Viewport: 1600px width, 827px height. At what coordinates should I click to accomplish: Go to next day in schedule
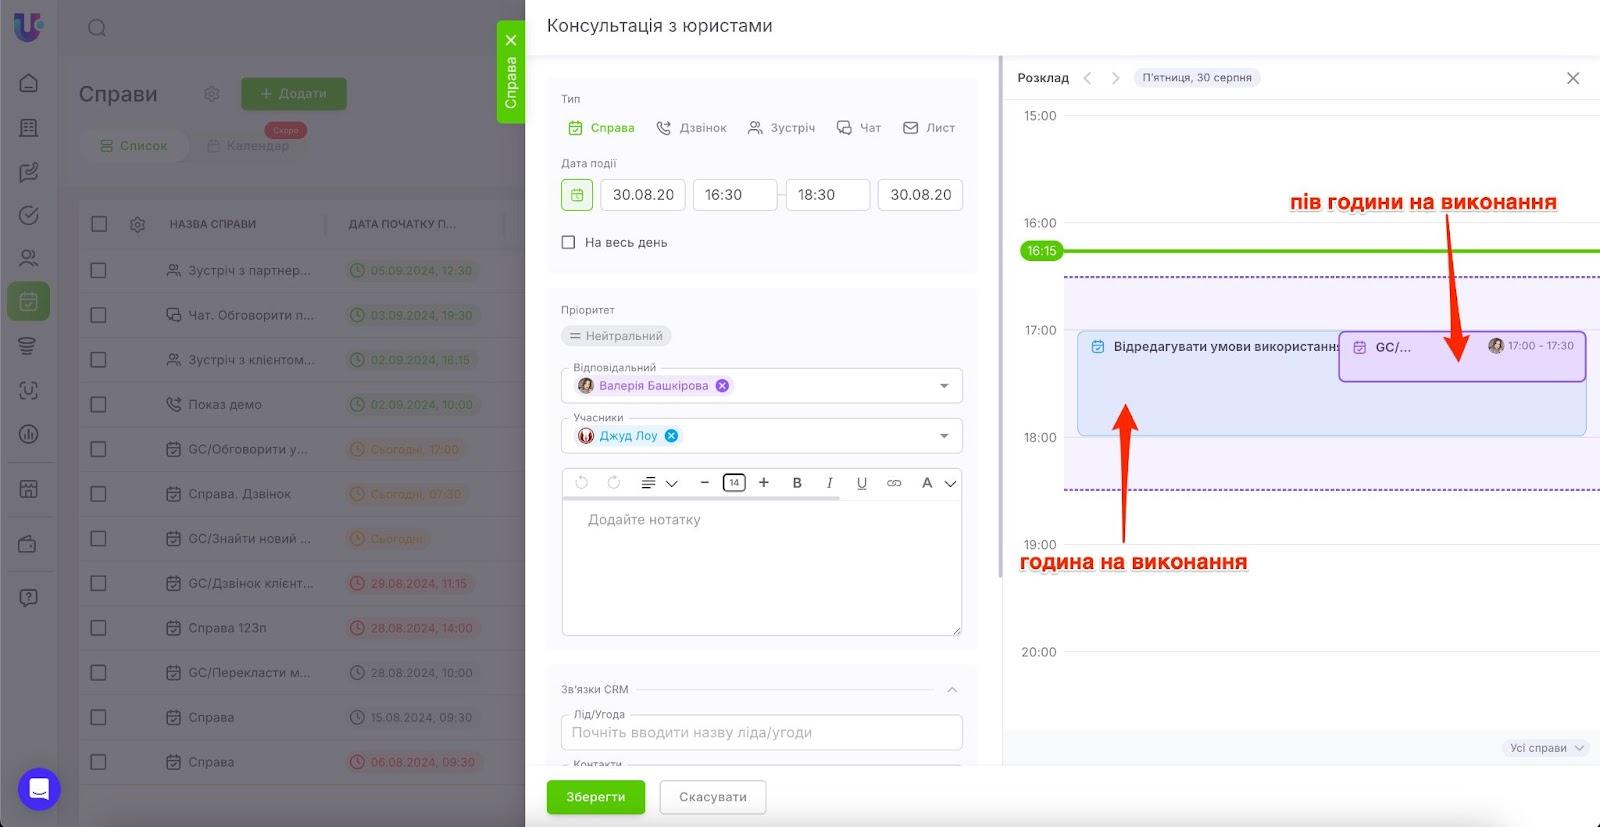coord(1115,78)
